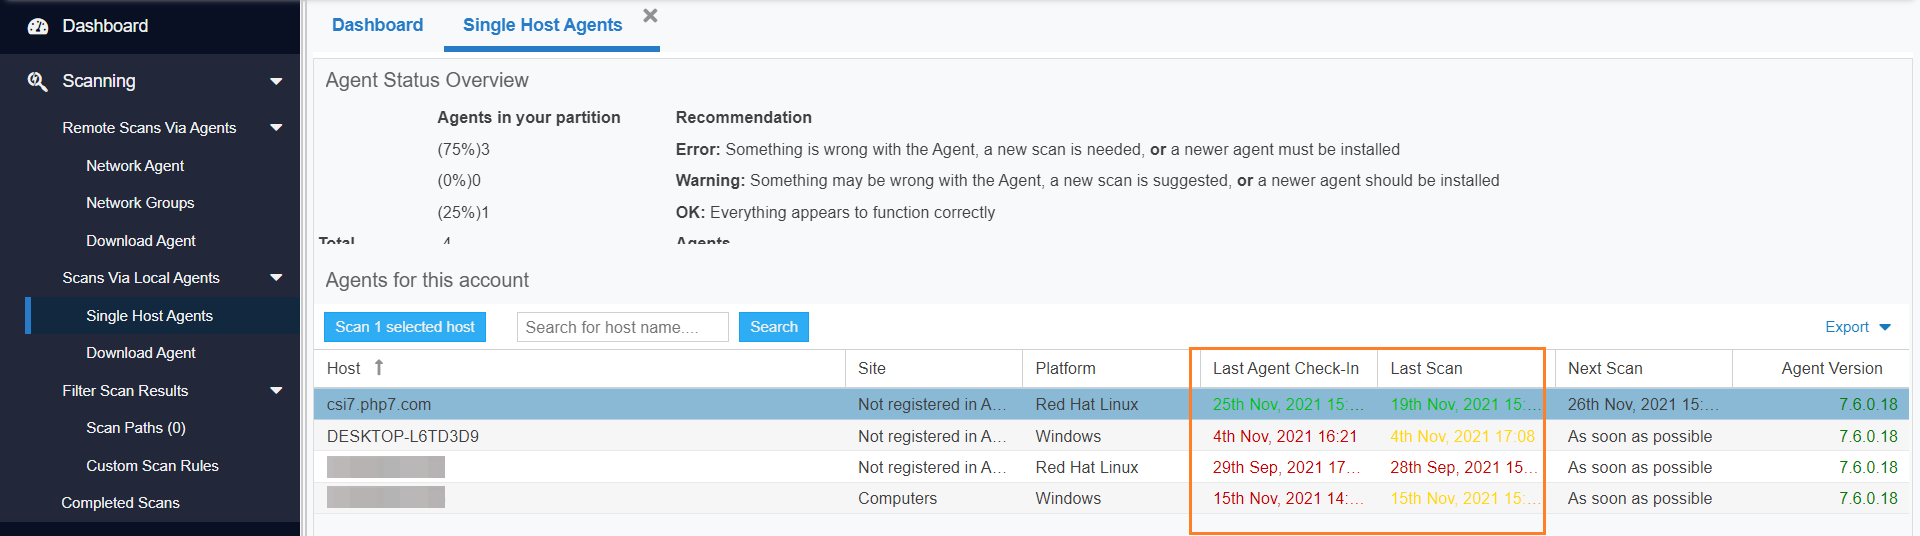Open Completed Scans in sidebar
The image size is (1920, 536).
pos(120,503)
